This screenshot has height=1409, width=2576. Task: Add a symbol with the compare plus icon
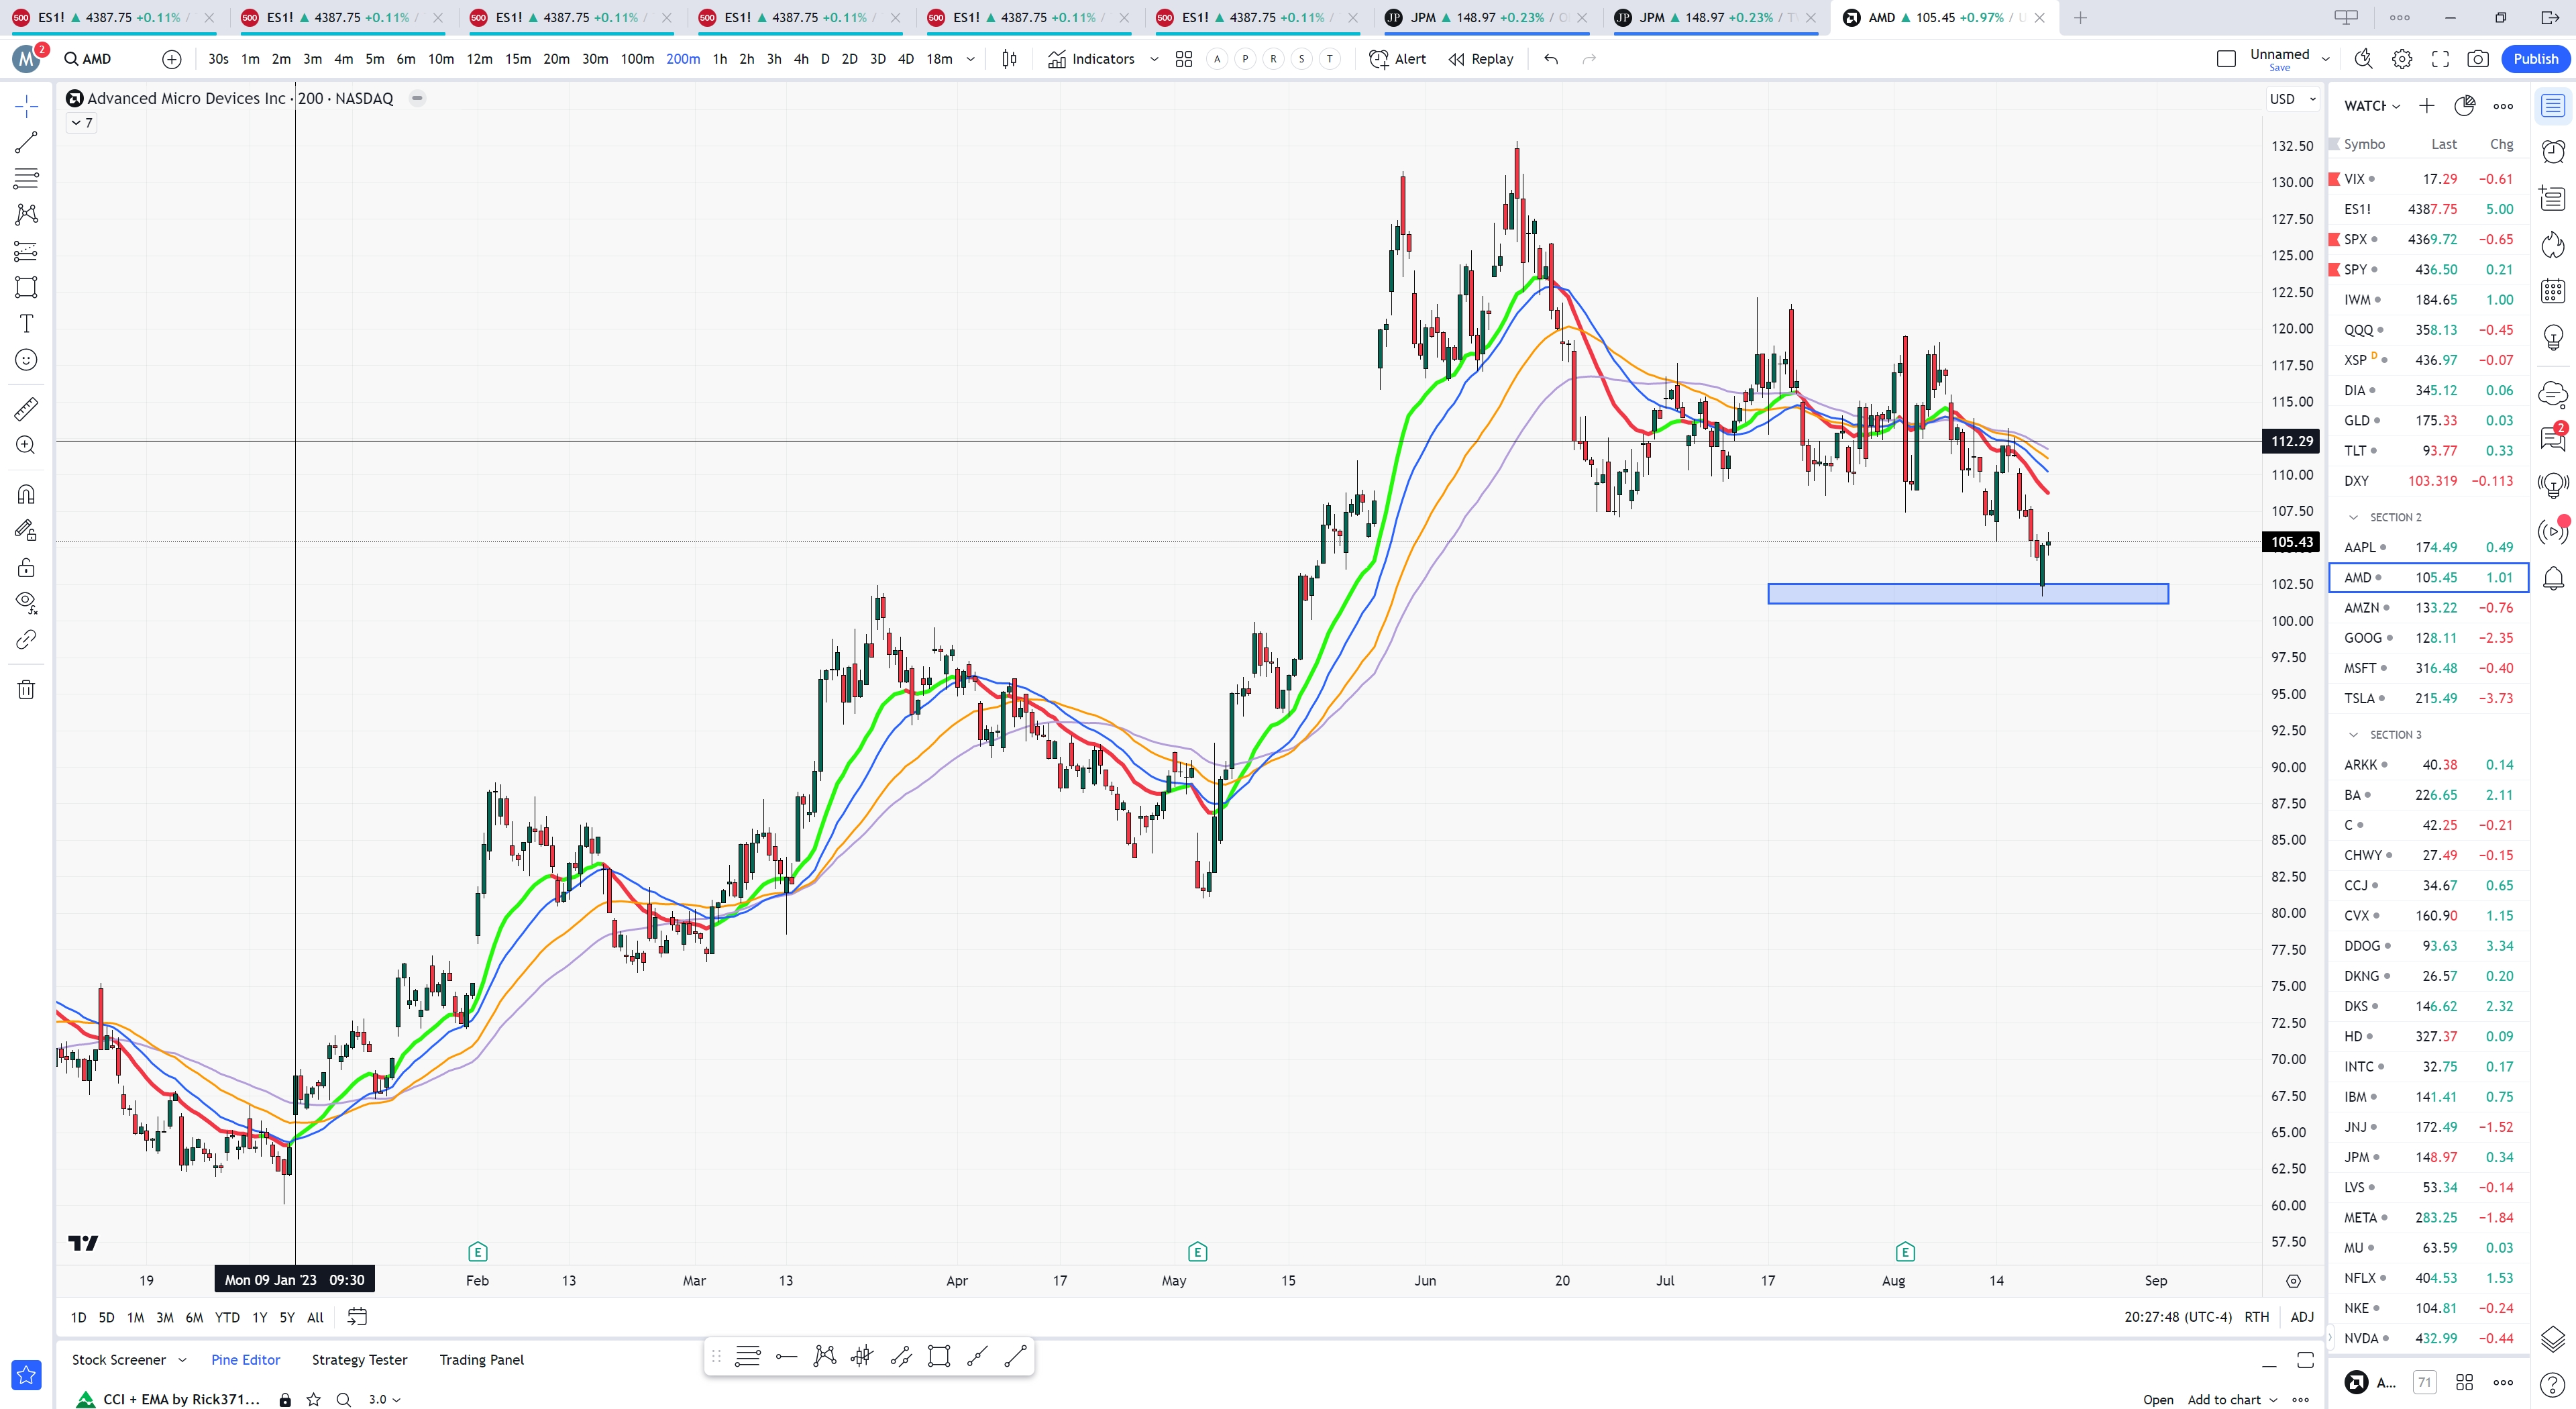pos(172,59)
